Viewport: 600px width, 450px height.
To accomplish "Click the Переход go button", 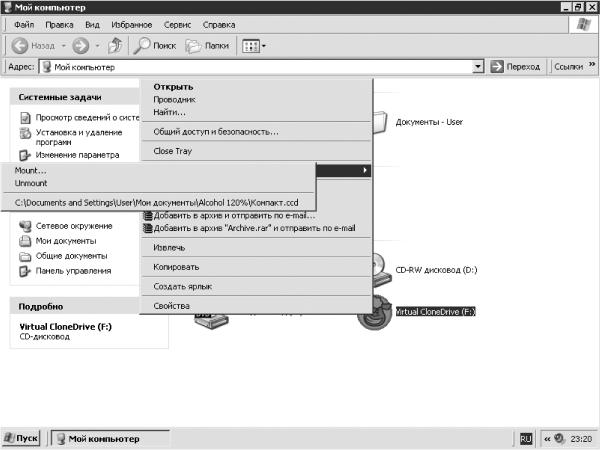I will pyautogui.click(x=515, y=67).
